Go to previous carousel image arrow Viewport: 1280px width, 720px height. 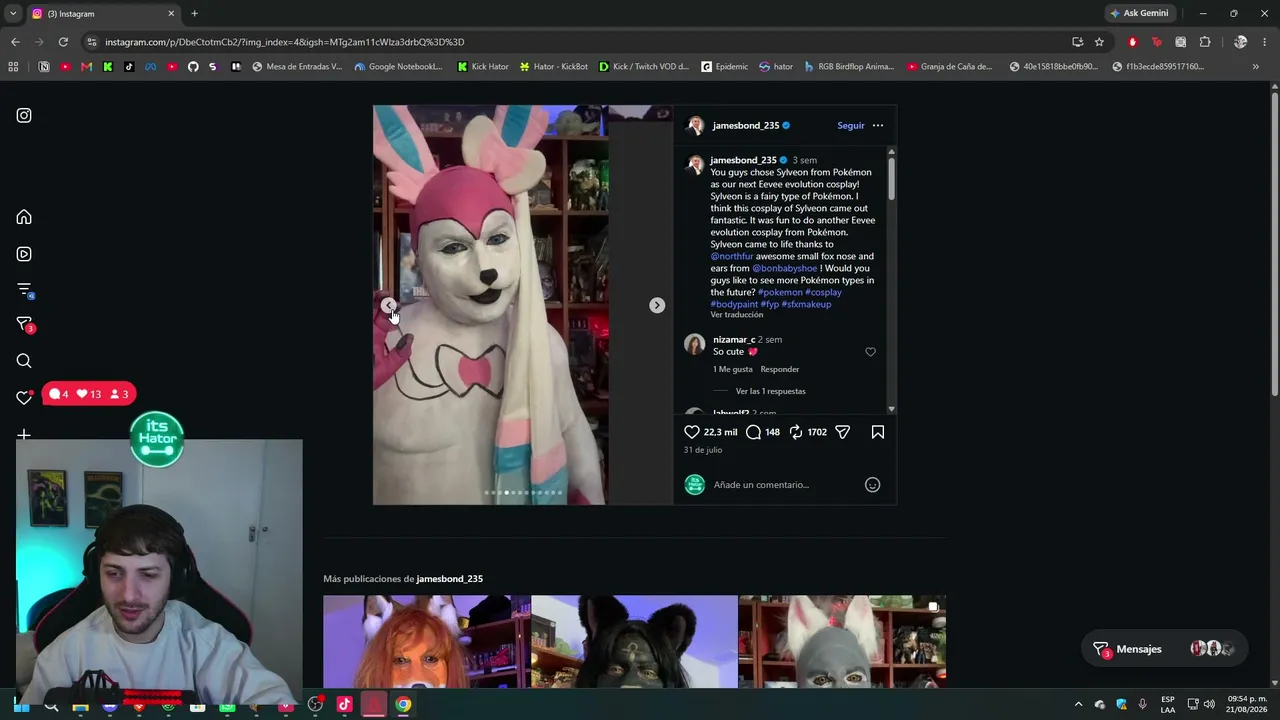pyautogui.click(x=389, y=305)
